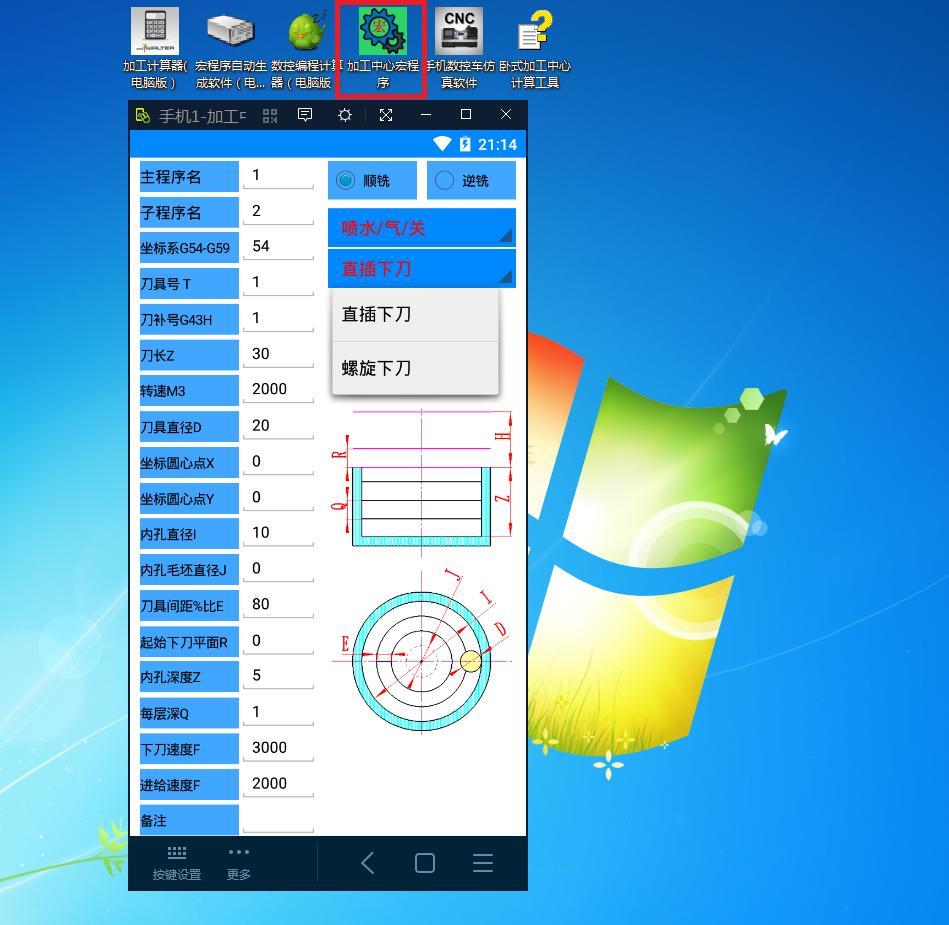
Task: Click the 坐标圆心点Y value field
Action: click(x=278, y=498)
